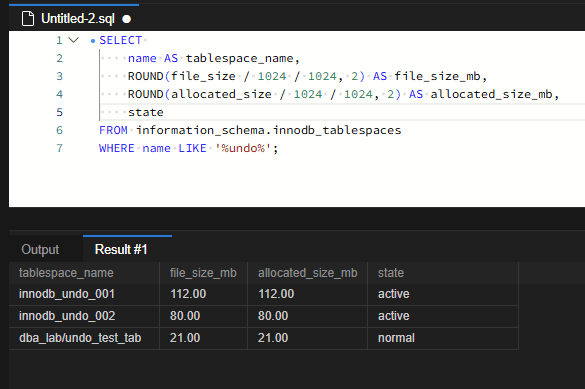The image size is (585, 389).
Task: Click the blue statement marker beside SELECT
Action: coord(93,41)
